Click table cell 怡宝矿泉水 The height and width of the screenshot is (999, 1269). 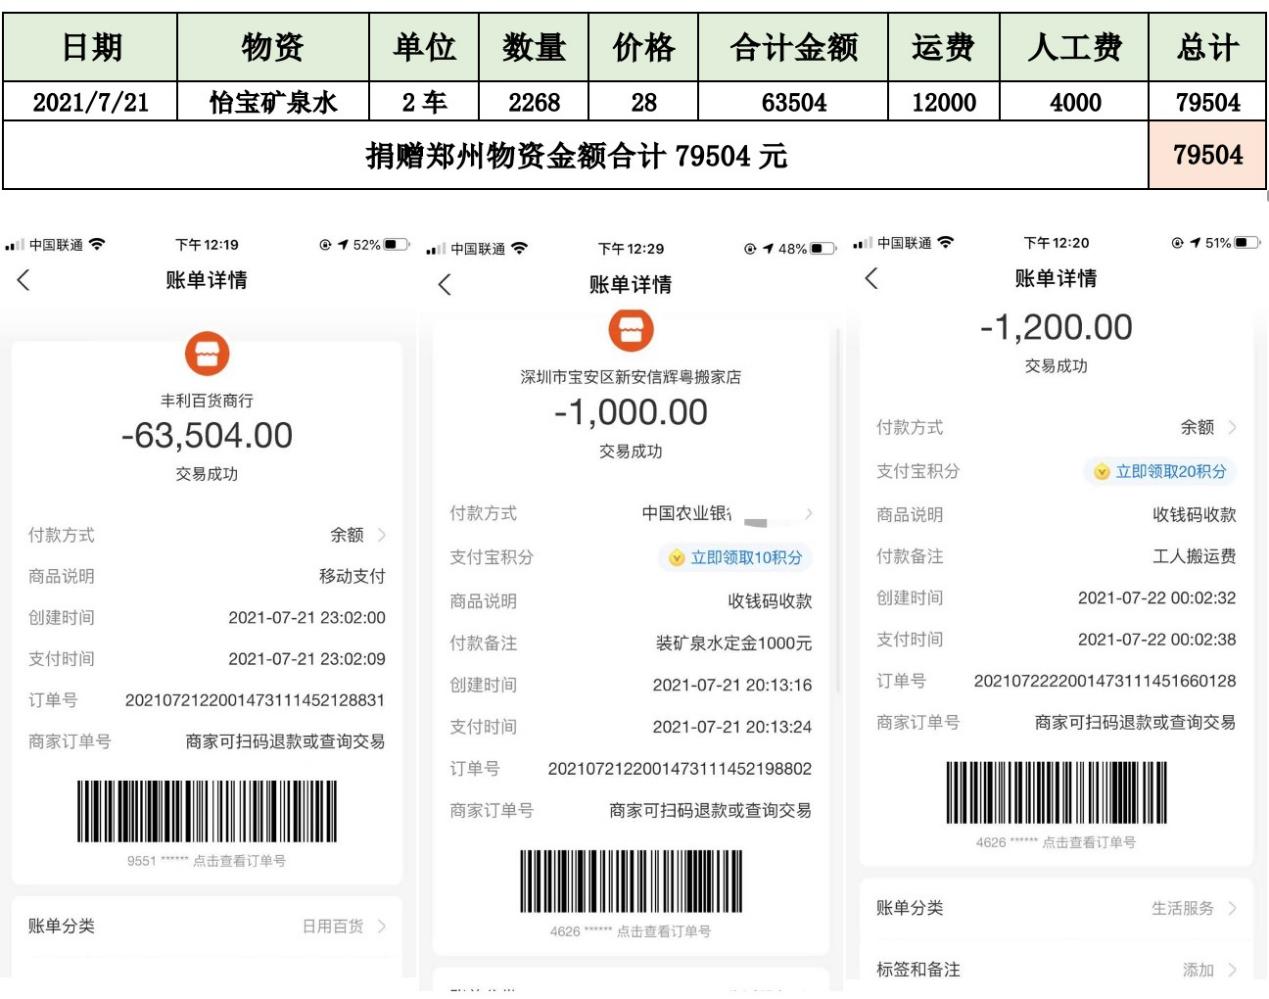click(273, 102)
